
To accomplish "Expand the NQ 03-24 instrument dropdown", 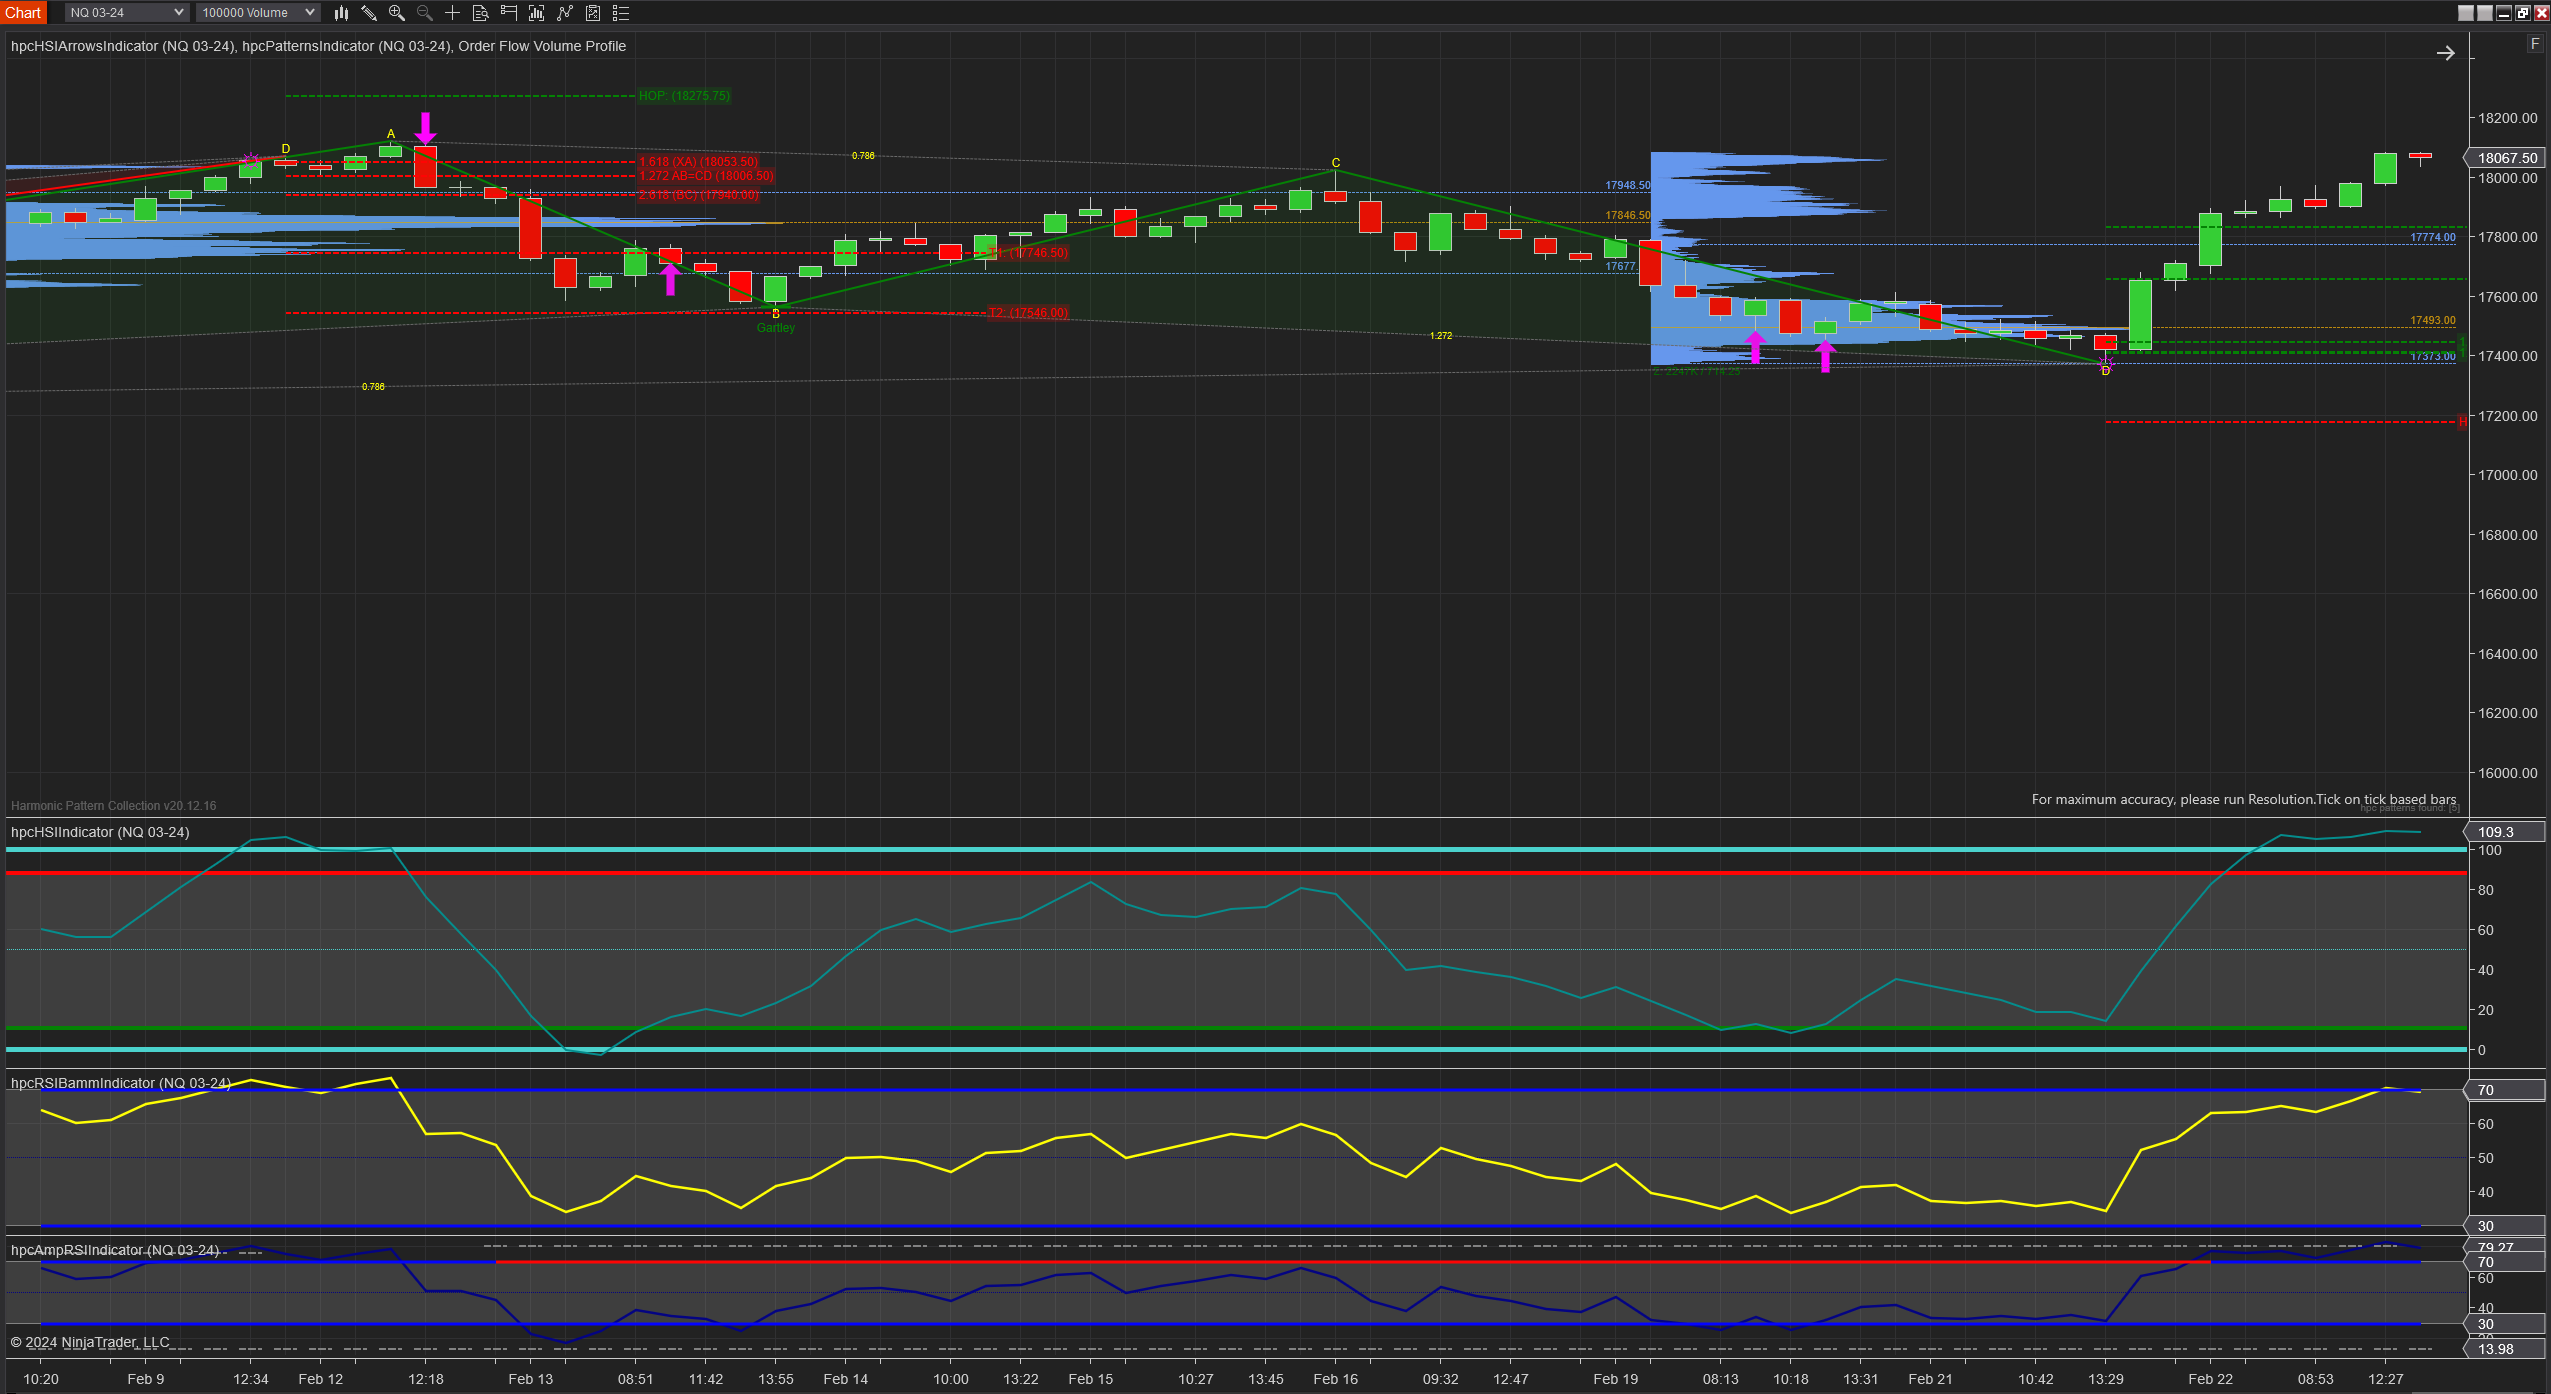I will (126, 13).
